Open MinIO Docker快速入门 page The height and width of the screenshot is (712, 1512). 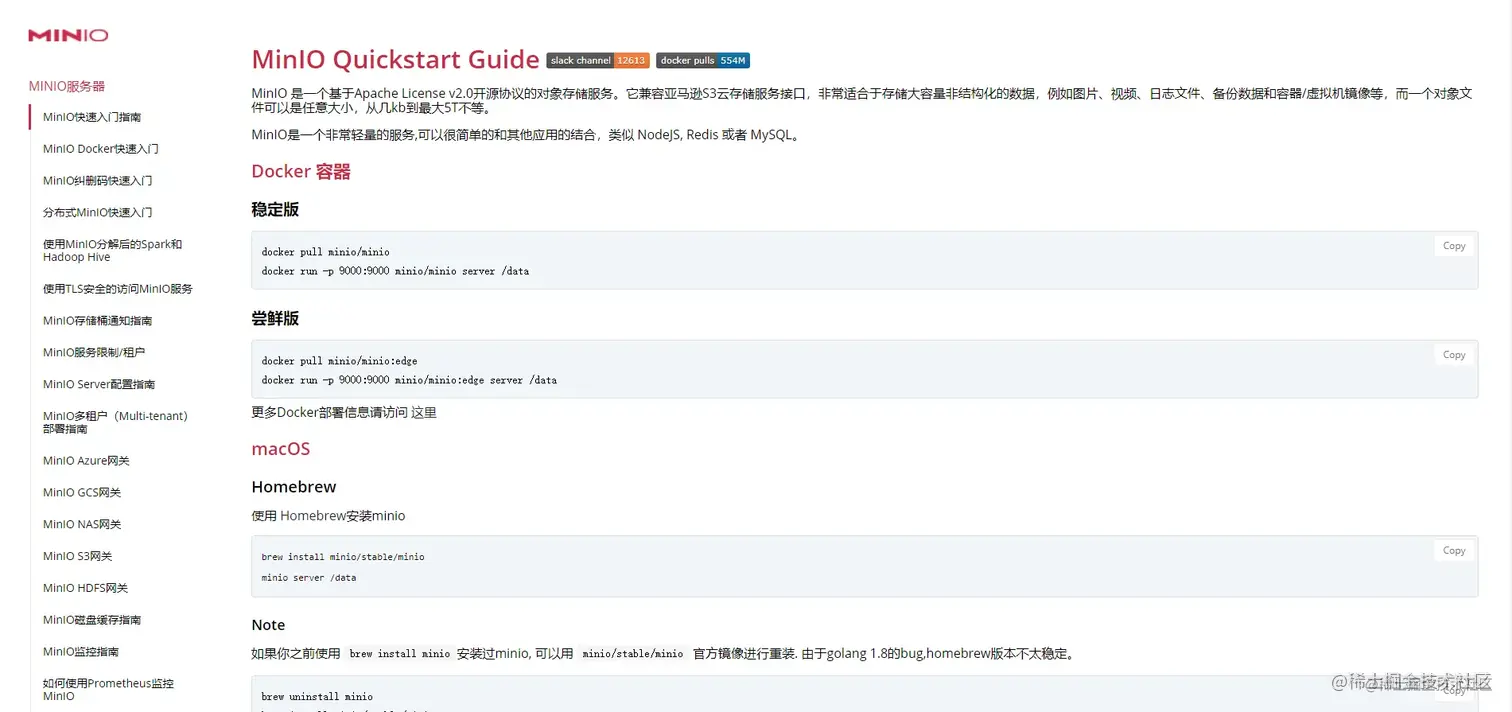click(x=101, y=149)
